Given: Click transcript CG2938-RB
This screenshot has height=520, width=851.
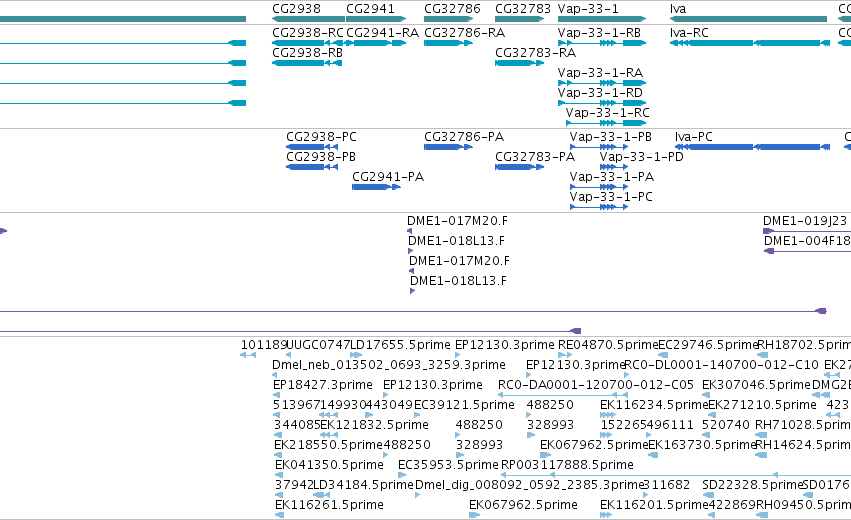Looking at the screenshot, I should tap(307, 53).
